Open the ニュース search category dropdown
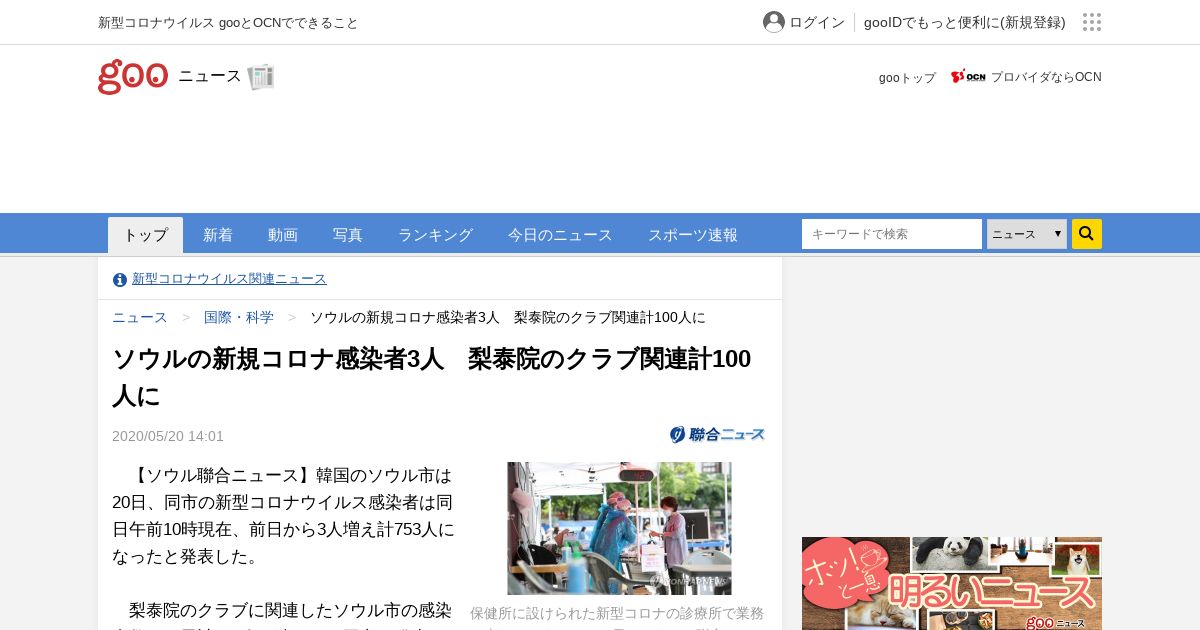The width and height of the screenshot is (1200, 630). pyautogui.click(x=1027, y=234)
